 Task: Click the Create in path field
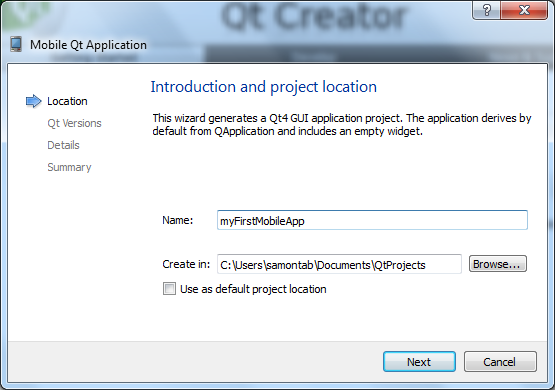[339, 264]
